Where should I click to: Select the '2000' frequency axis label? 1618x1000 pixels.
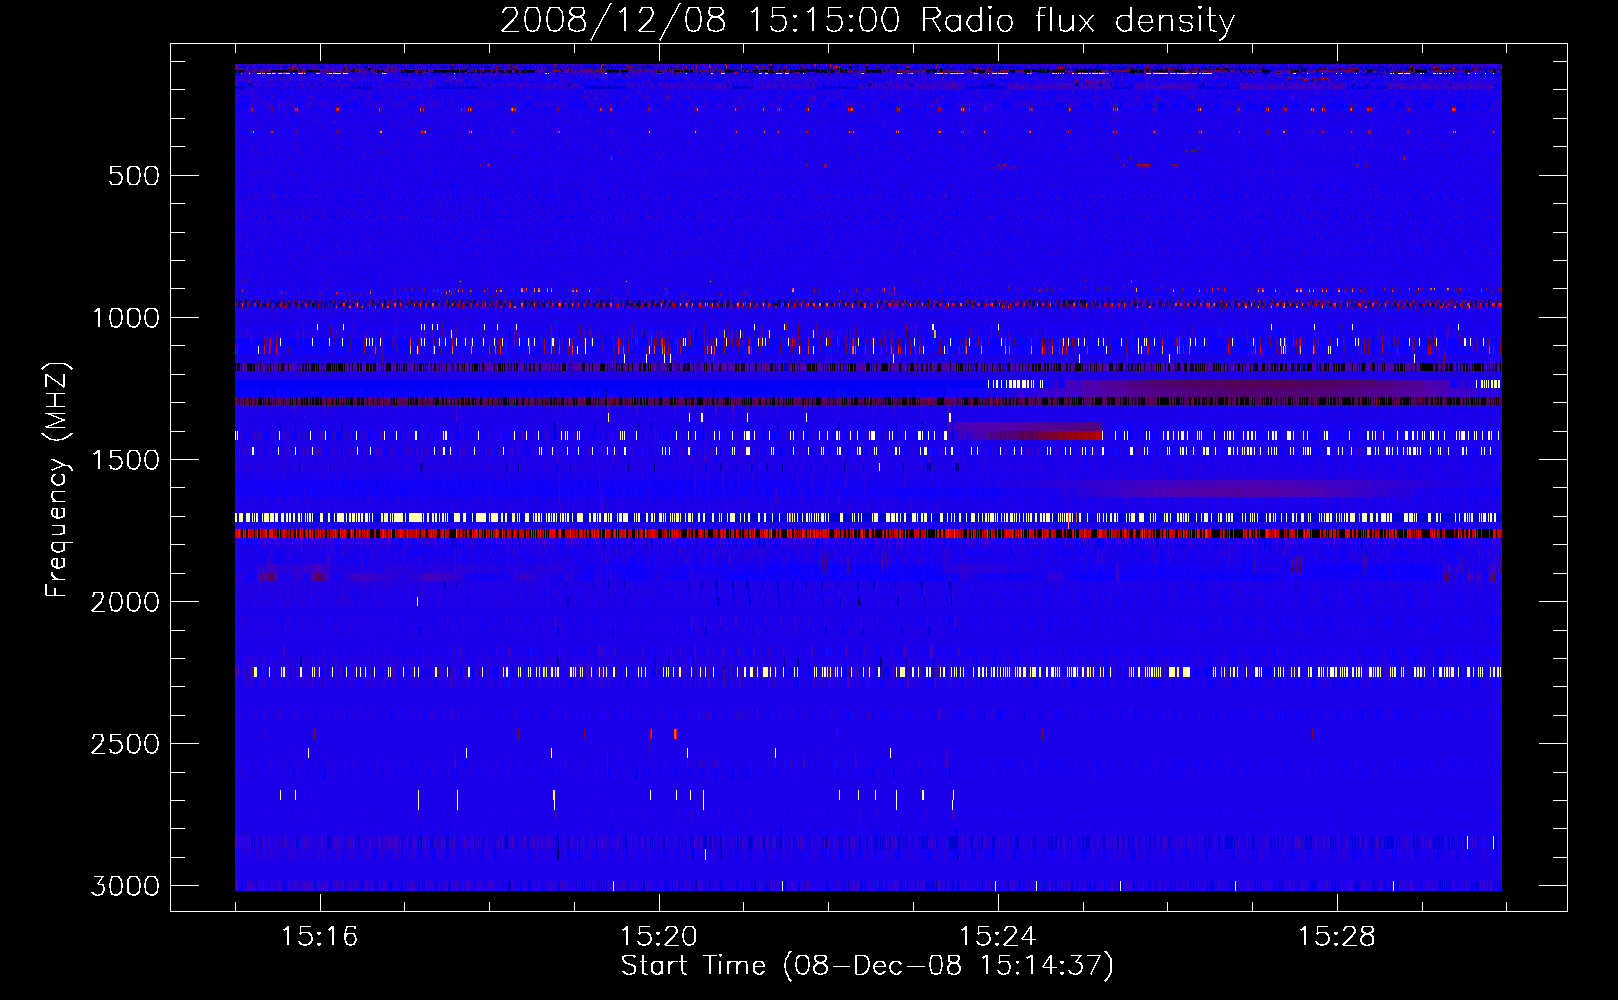point(125,602)
